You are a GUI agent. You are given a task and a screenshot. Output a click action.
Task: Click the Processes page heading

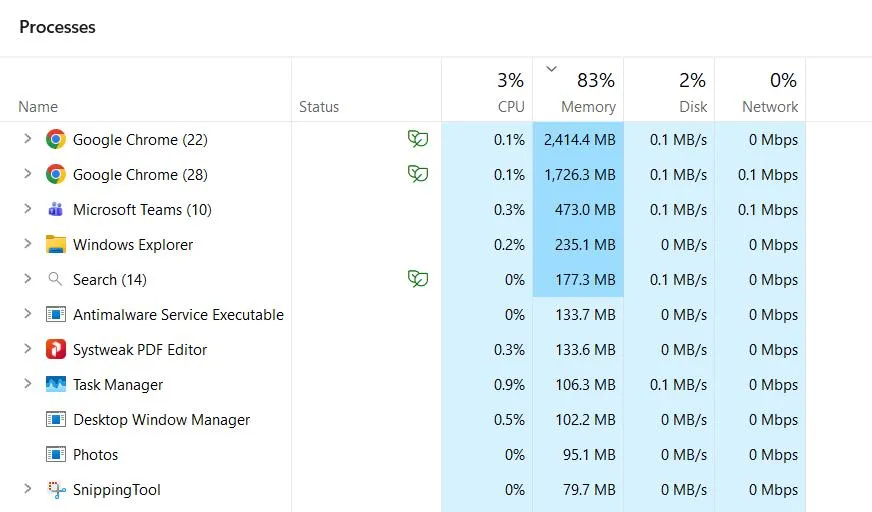[57, 27]
